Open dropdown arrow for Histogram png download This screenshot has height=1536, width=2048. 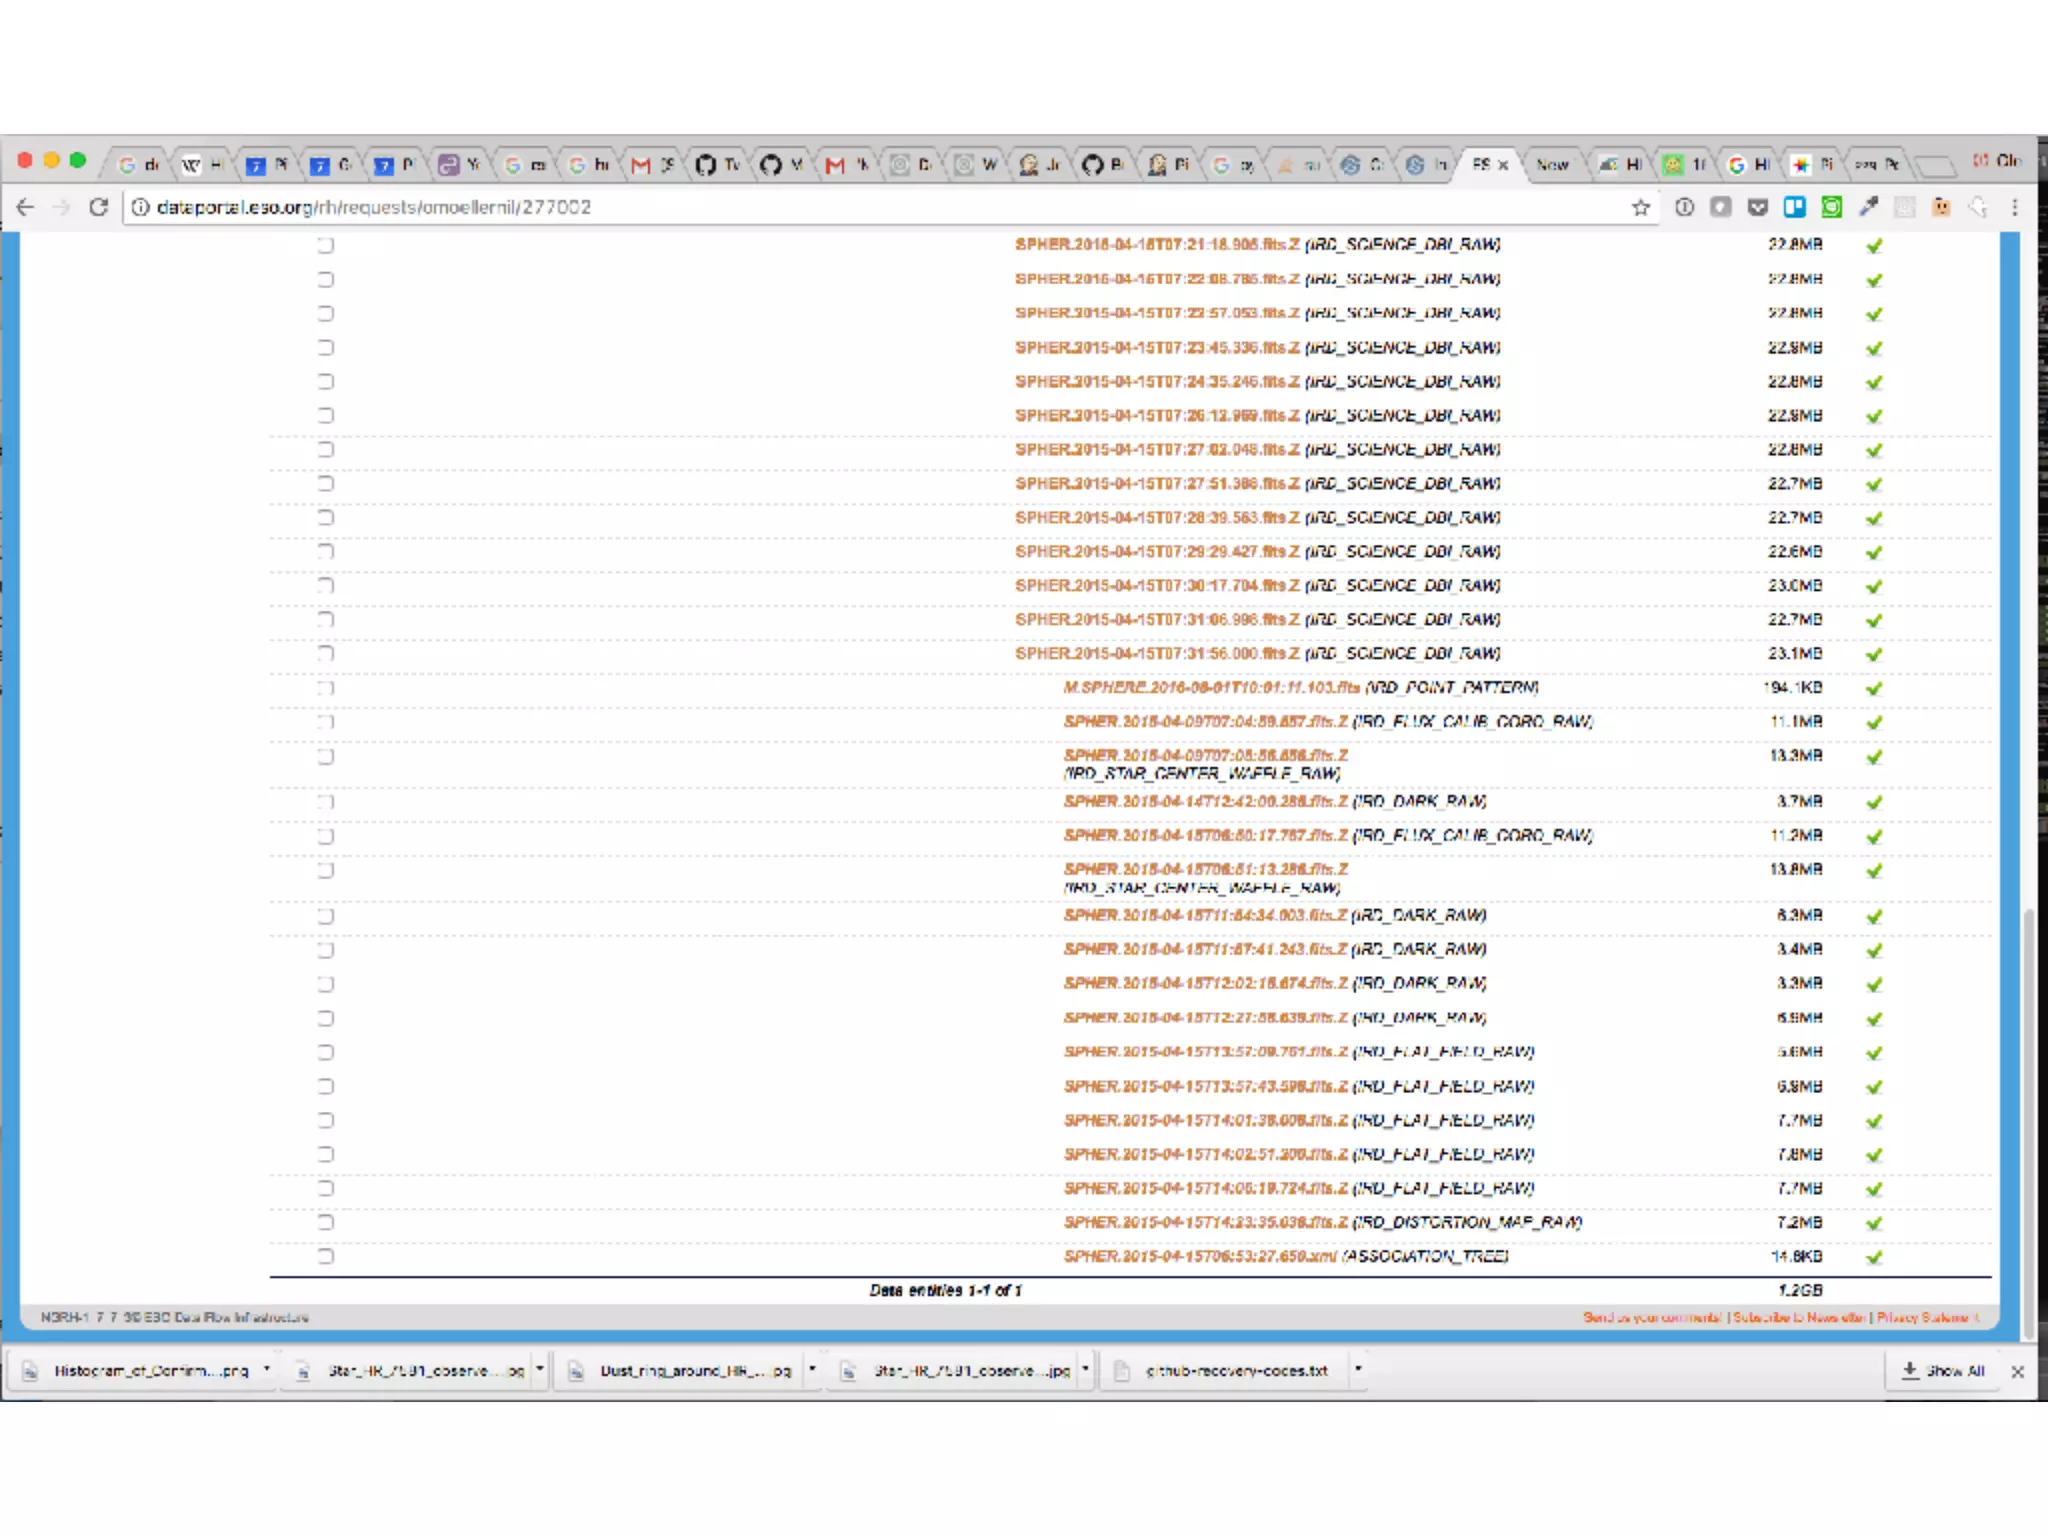tap(267, 1369)
